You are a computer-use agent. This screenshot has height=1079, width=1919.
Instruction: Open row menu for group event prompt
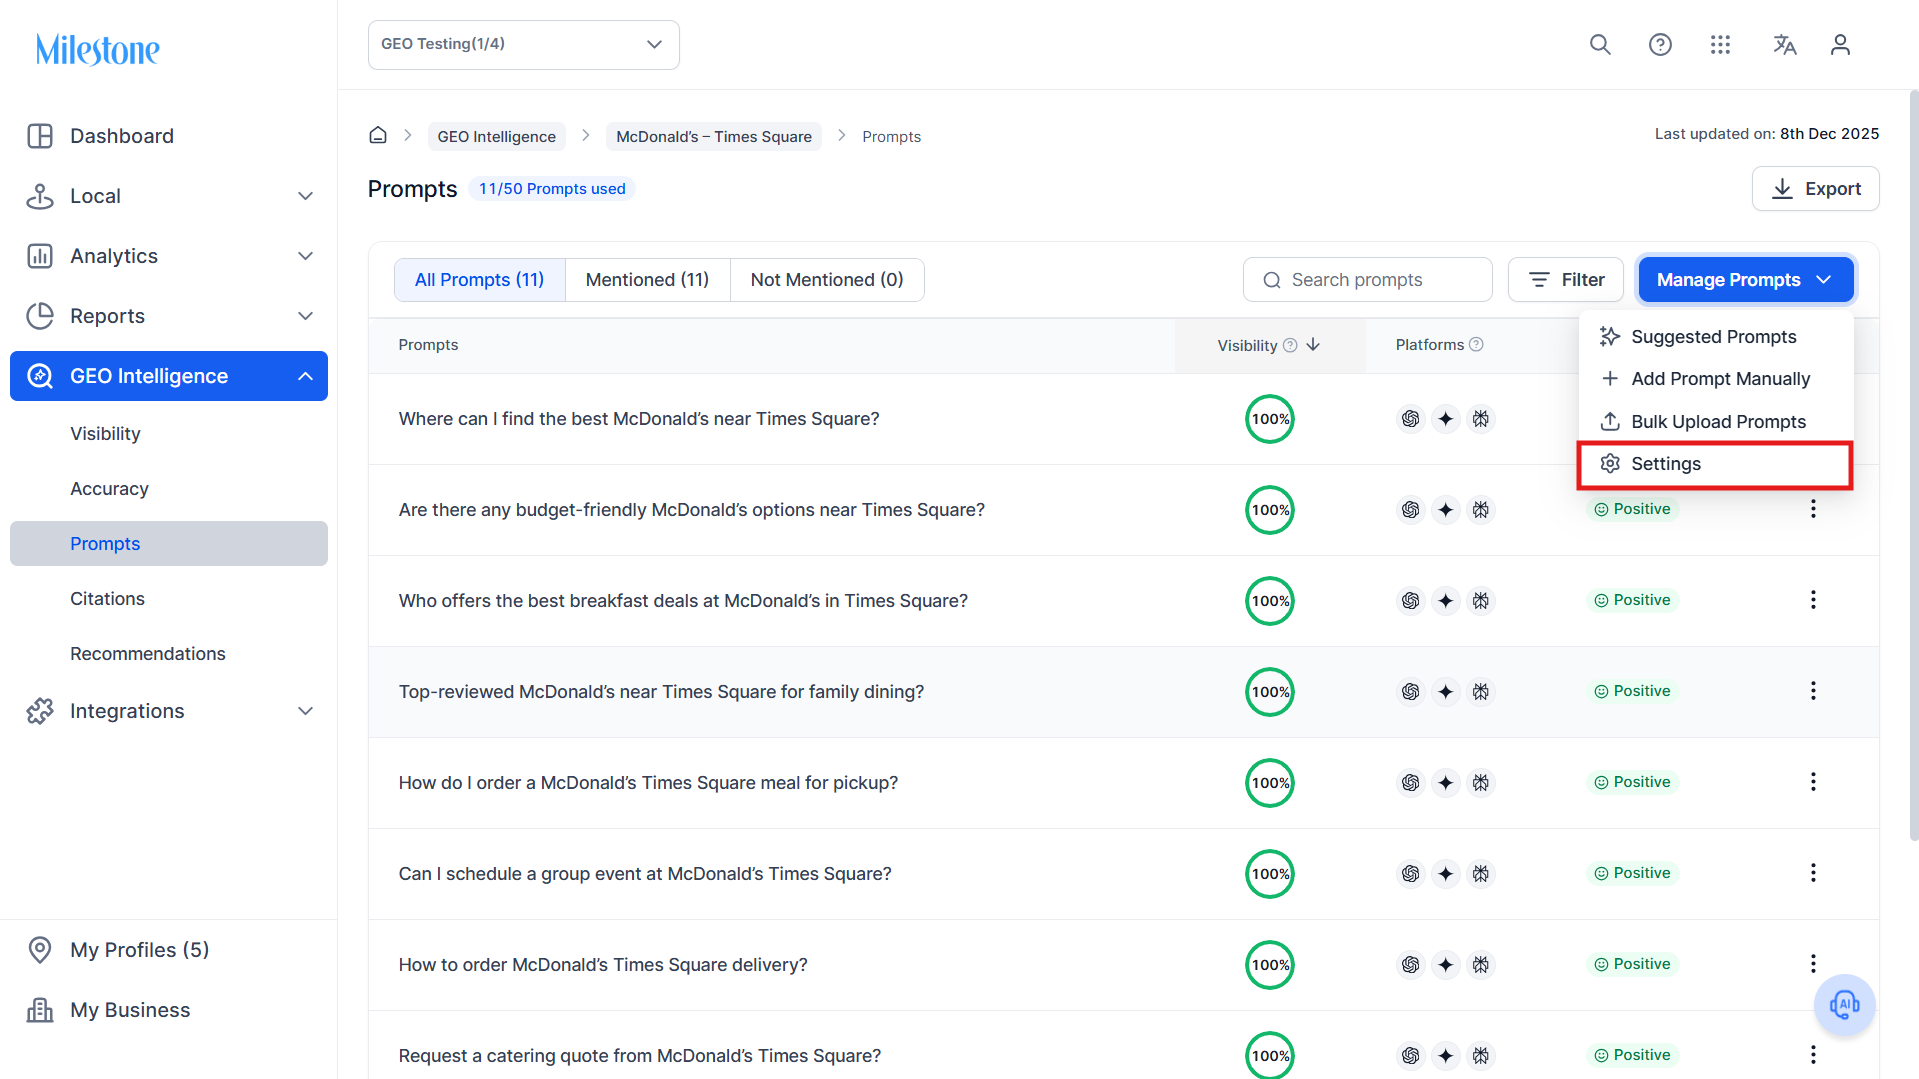click(x=1813, y=873)
